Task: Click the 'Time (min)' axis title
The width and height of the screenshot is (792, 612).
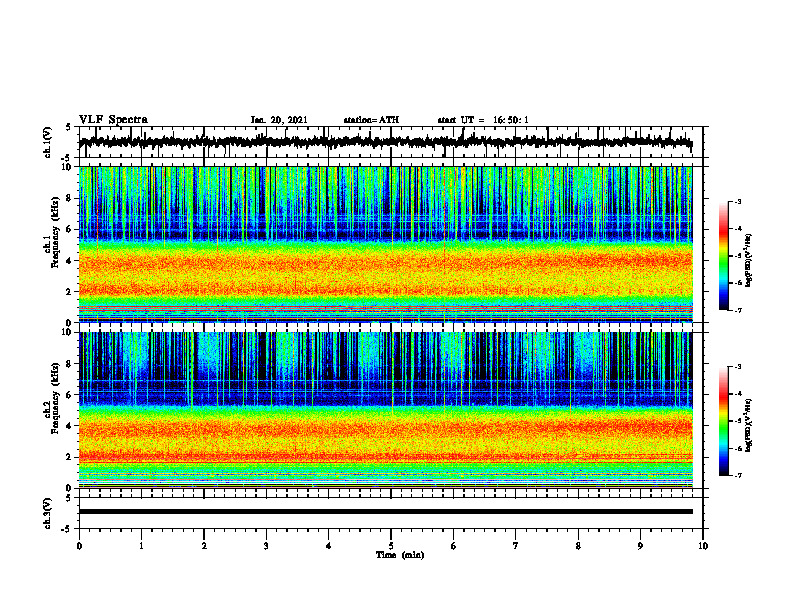Action: pos(400,555)
